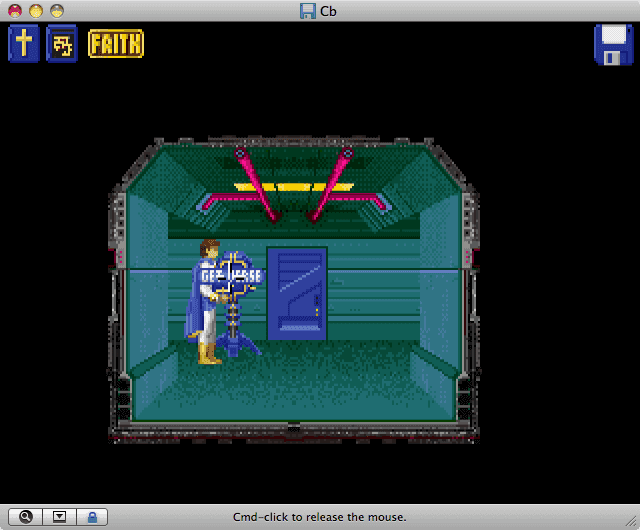
Task: Click the yellow FAITH meter badge
Action: (x=116, y=43)
